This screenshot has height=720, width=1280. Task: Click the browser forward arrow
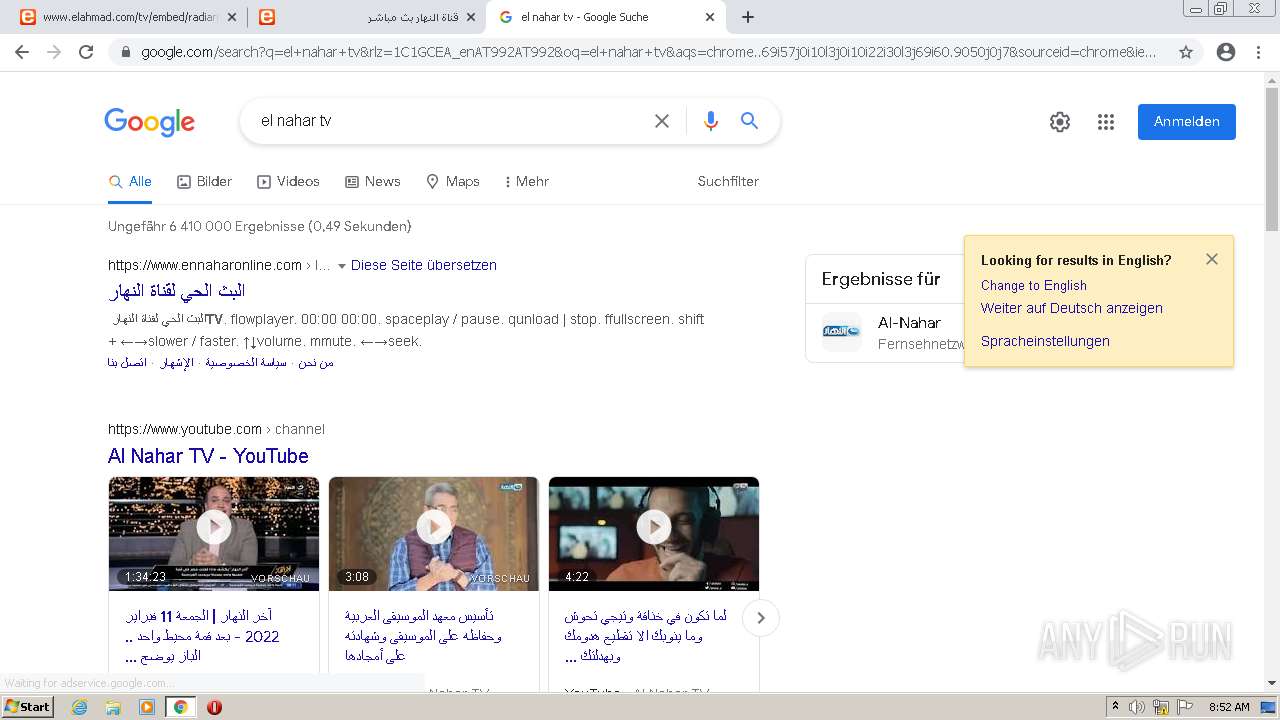54,52
